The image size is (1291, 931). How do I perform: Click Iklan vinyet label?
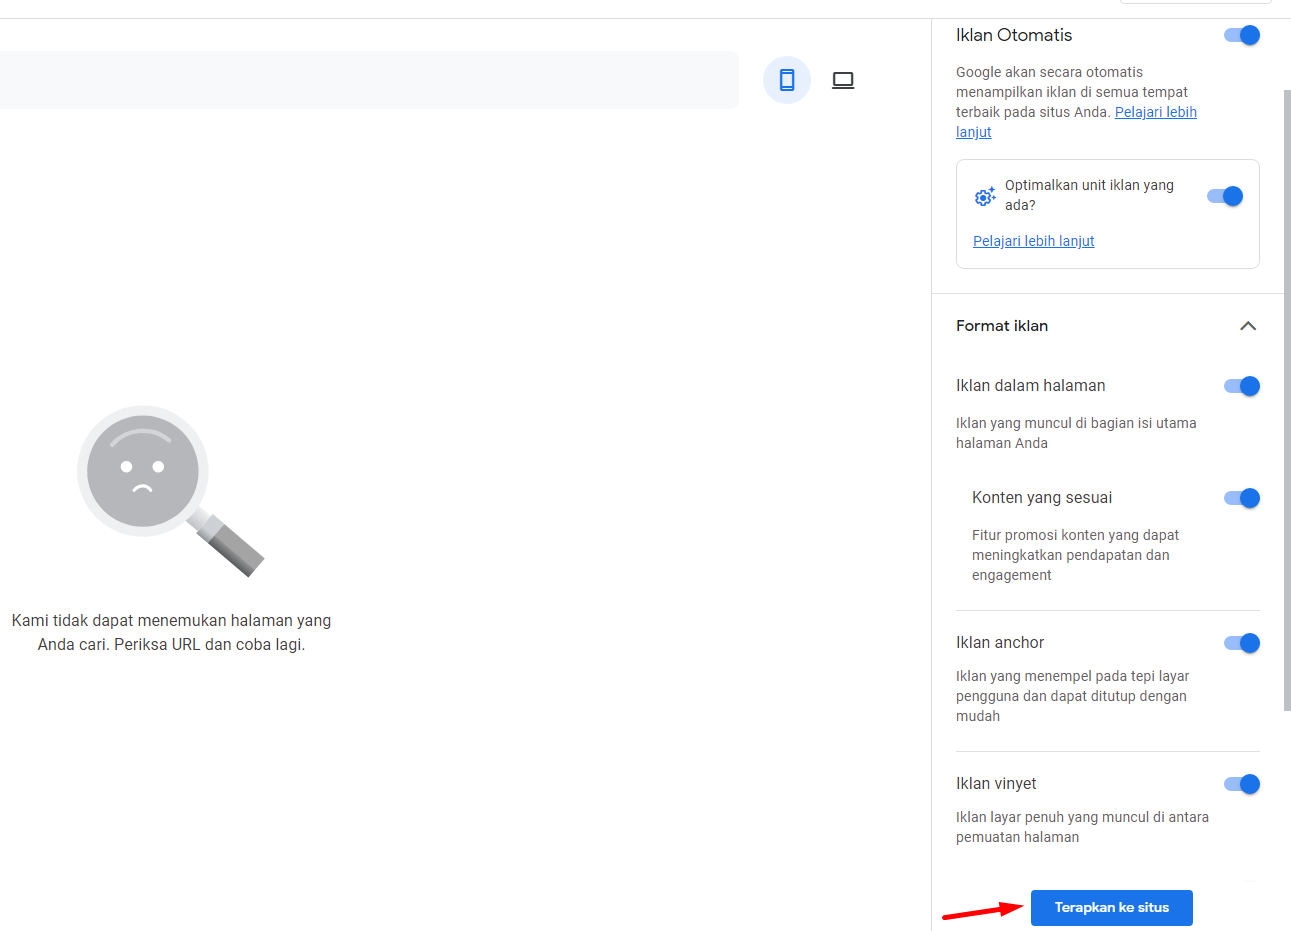tap(996, 784)
